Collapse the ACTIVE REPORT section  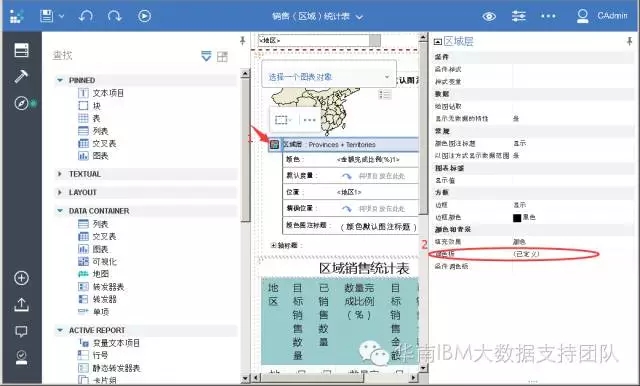(x=60, y=330)
